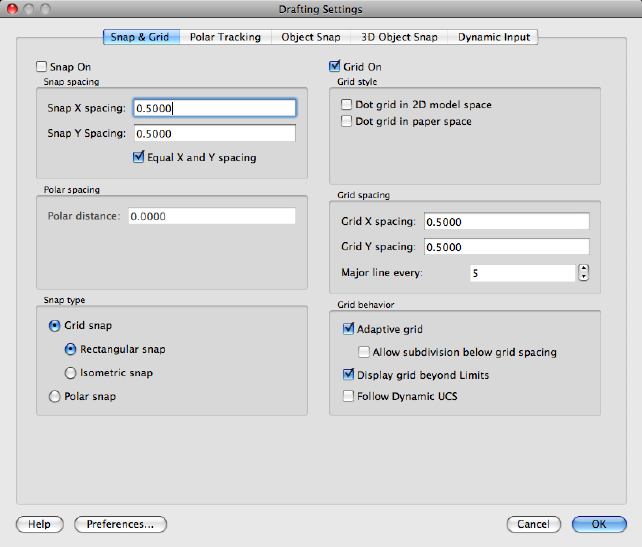
Task: Go to the Dynamic Input tab
Action: coord(494,37)
